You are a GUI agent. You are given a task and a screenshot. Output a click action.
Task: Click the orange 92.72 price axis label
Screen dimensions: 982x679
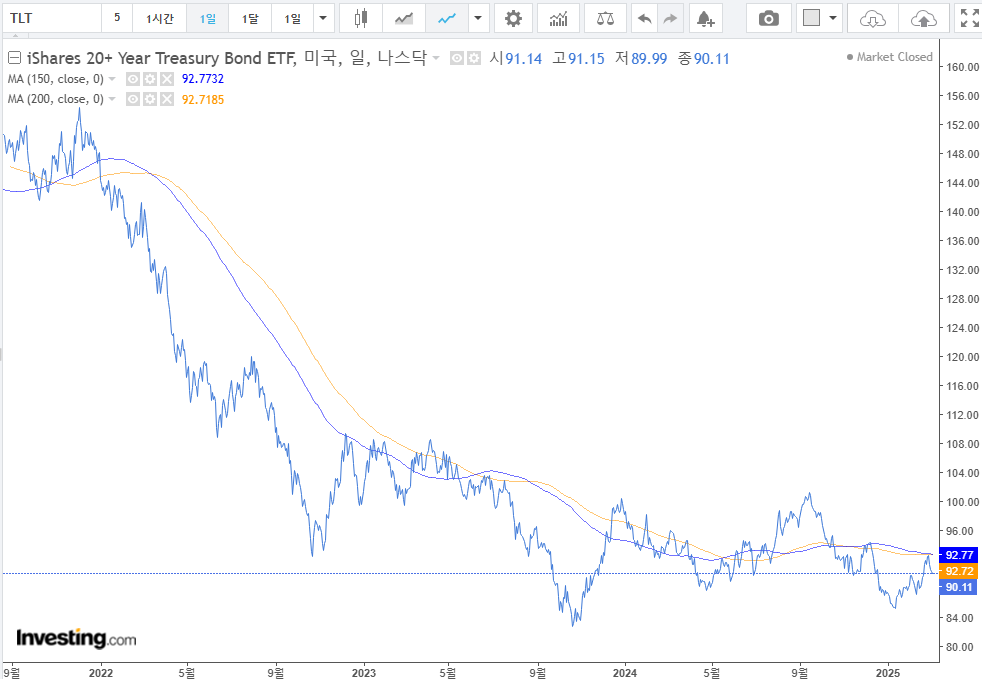(959, 571)
